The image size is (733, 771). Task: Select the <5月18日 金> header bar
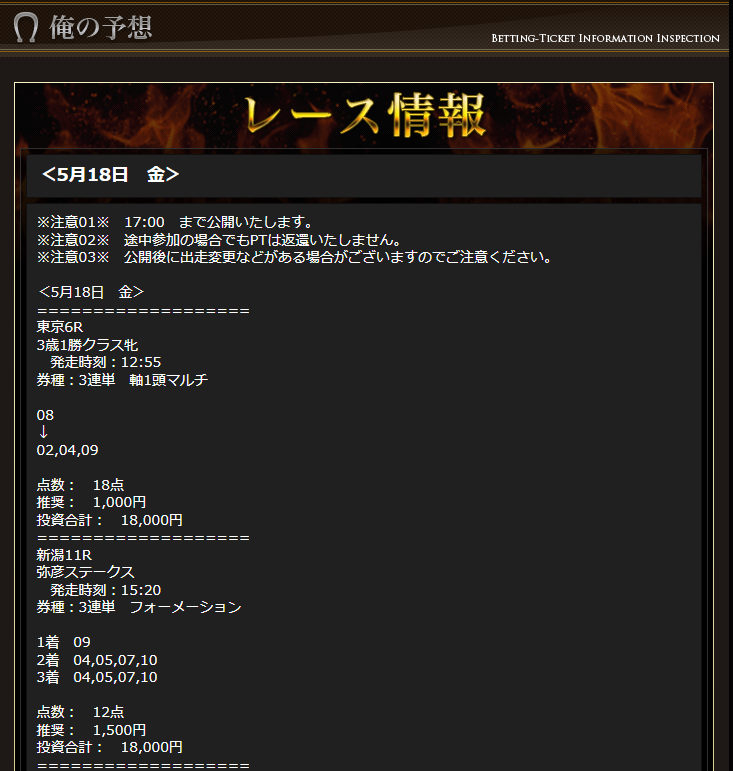click(x=364, y=175)
